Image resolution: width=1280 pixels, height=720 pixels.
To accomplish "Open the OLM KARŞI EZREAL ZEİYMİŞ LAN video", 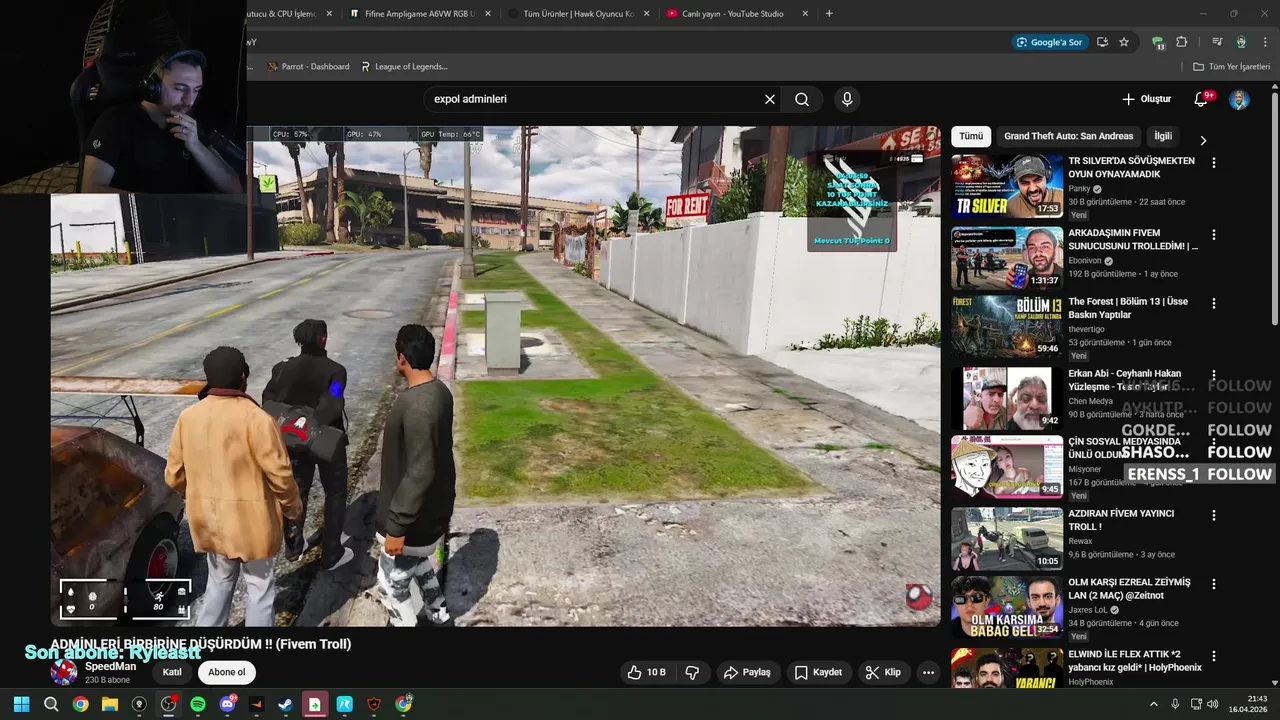I will pos(1007,607).
